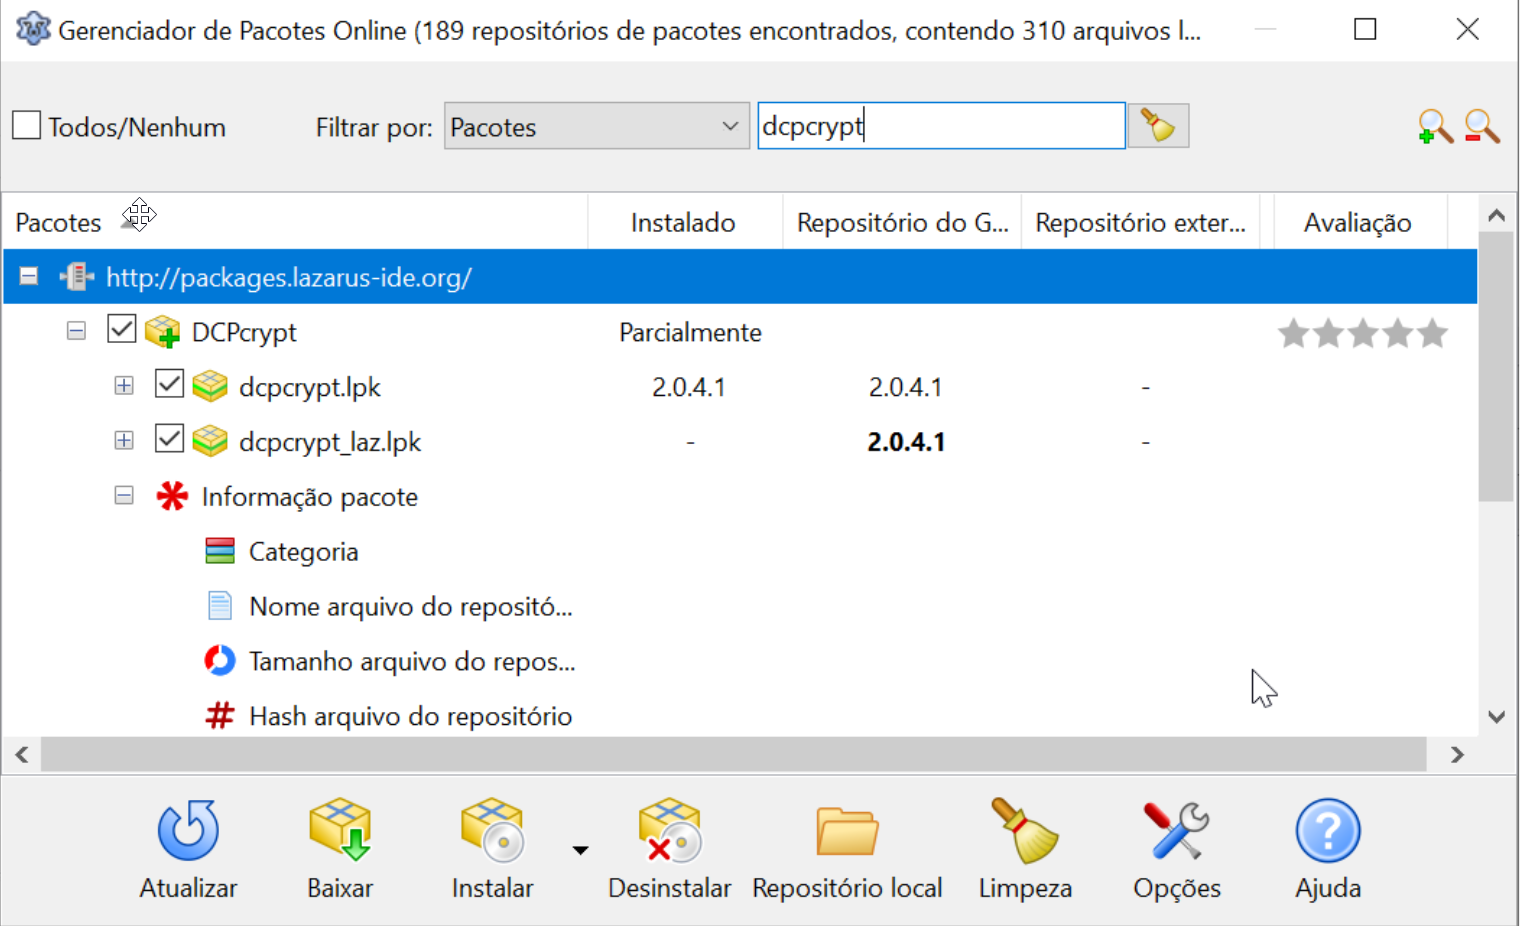Click the Atualizar refresh icon

coord(188,830)
